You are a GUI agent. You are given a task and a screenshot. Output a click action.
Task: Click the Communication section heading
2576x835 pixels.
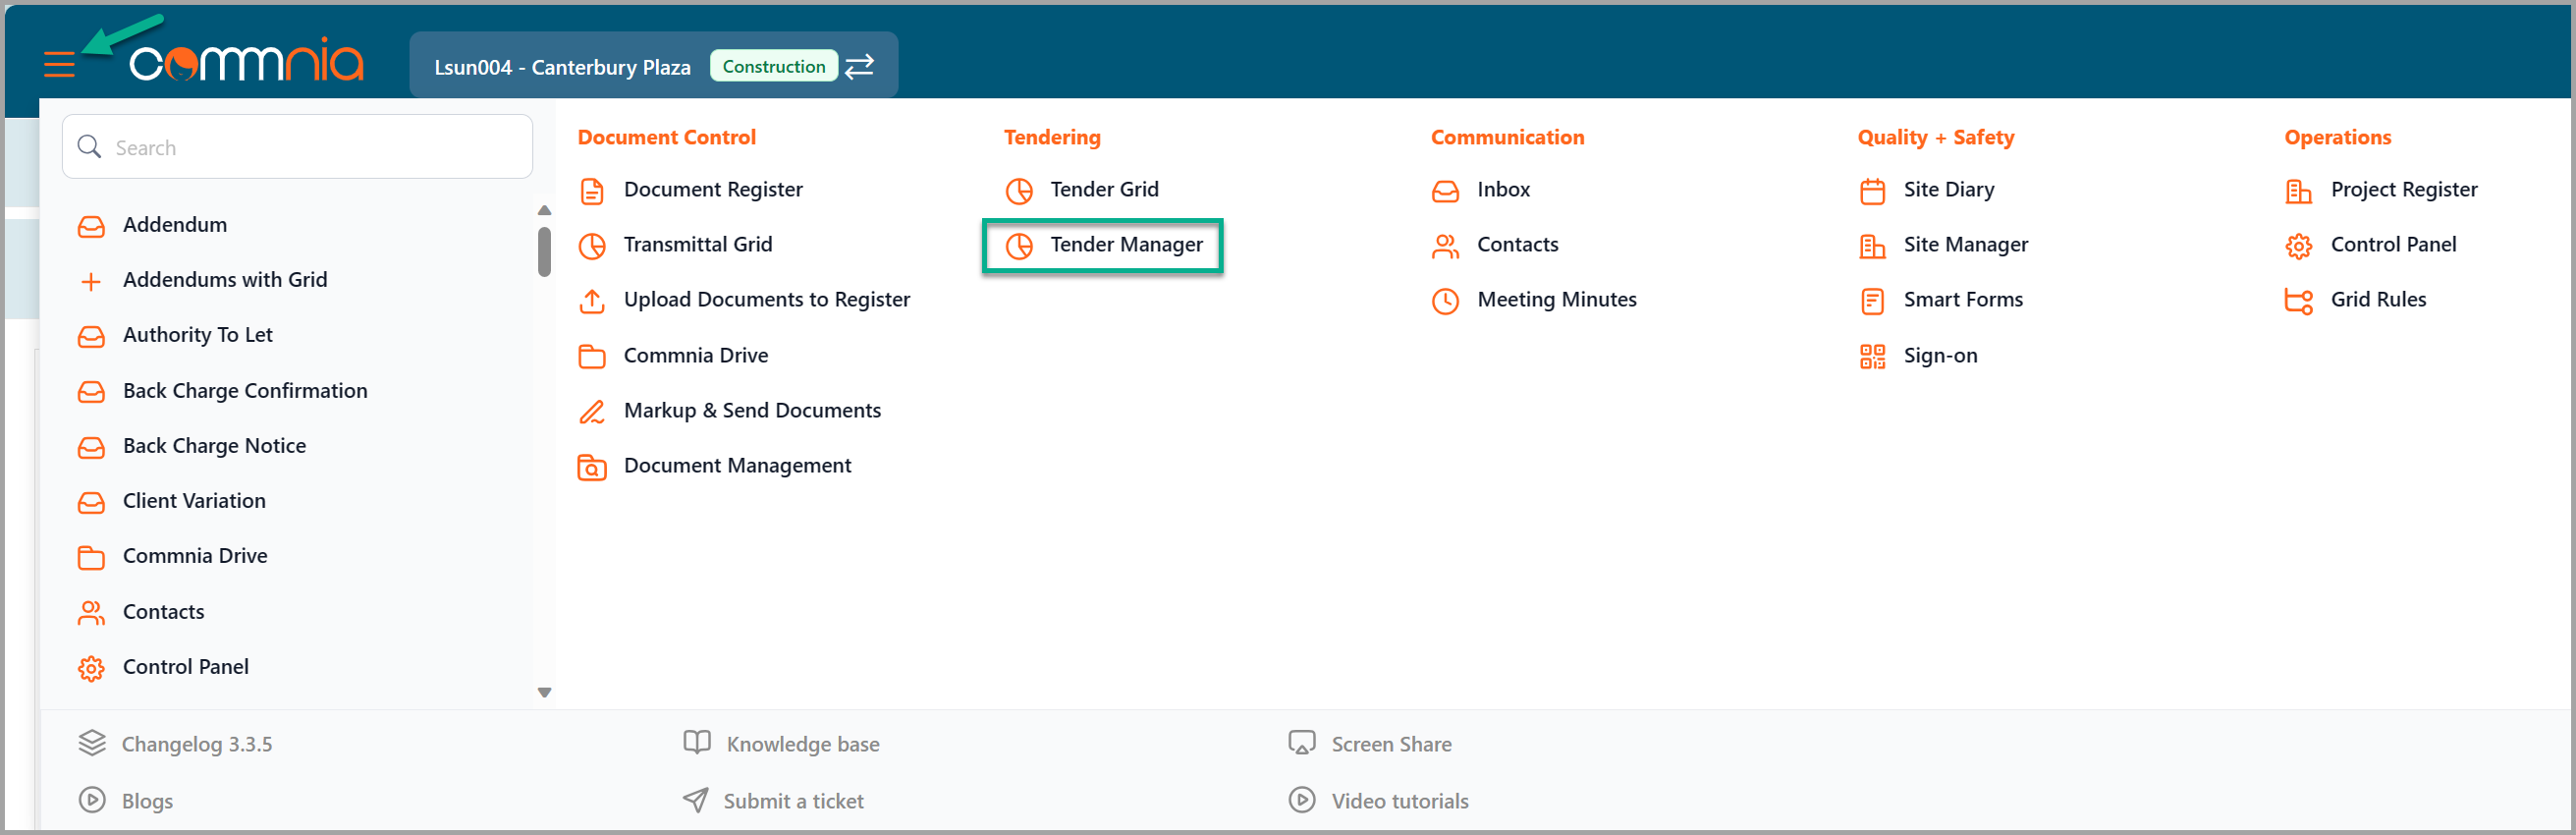point(1507,137)
